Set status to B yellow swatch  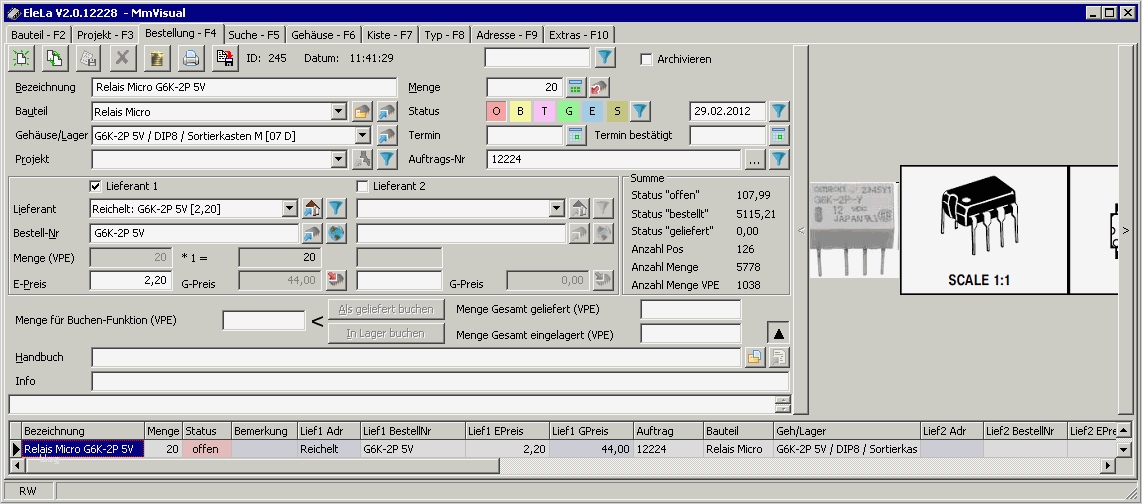click(520, 111)
